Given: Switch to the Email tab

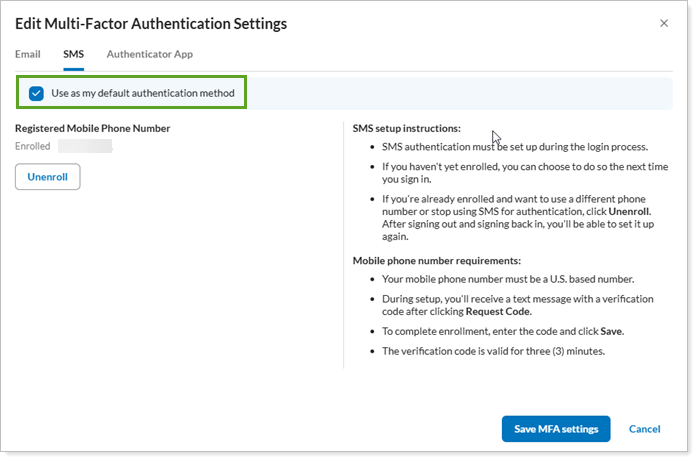Looking at the screenshot, I should click(x=28, y=54).
